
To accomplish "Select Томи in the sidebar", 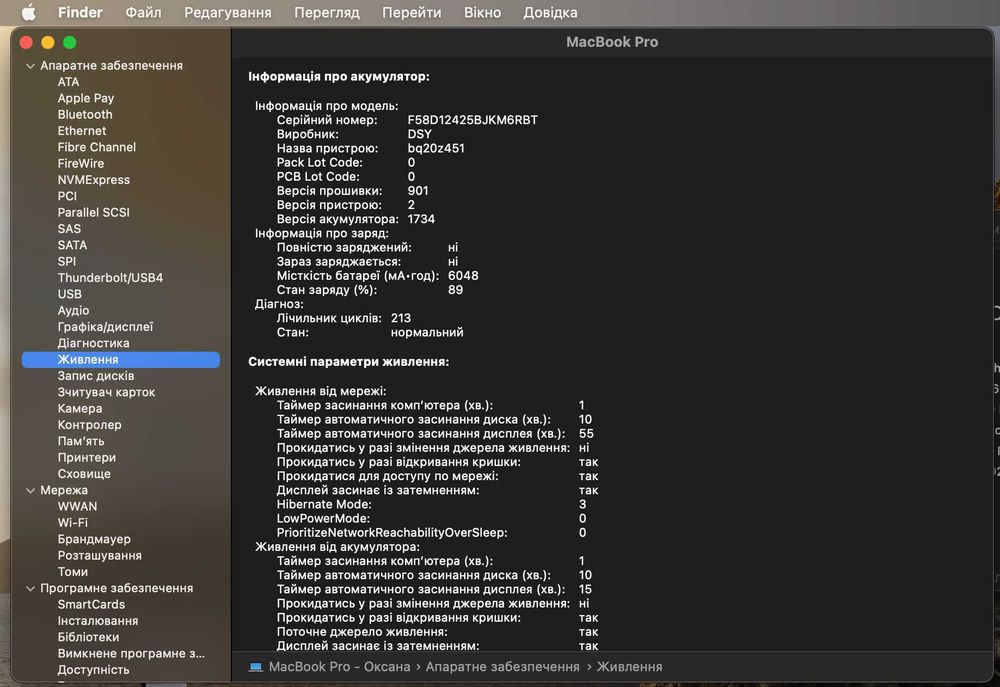I will point(73,572).
